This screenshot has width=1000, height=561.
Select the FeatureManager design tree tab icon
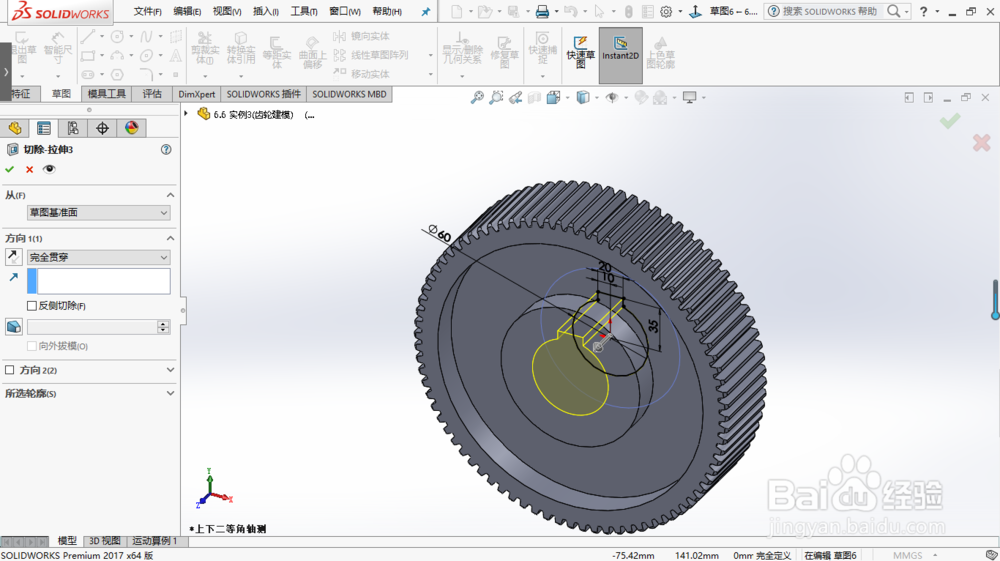[15, 128]
